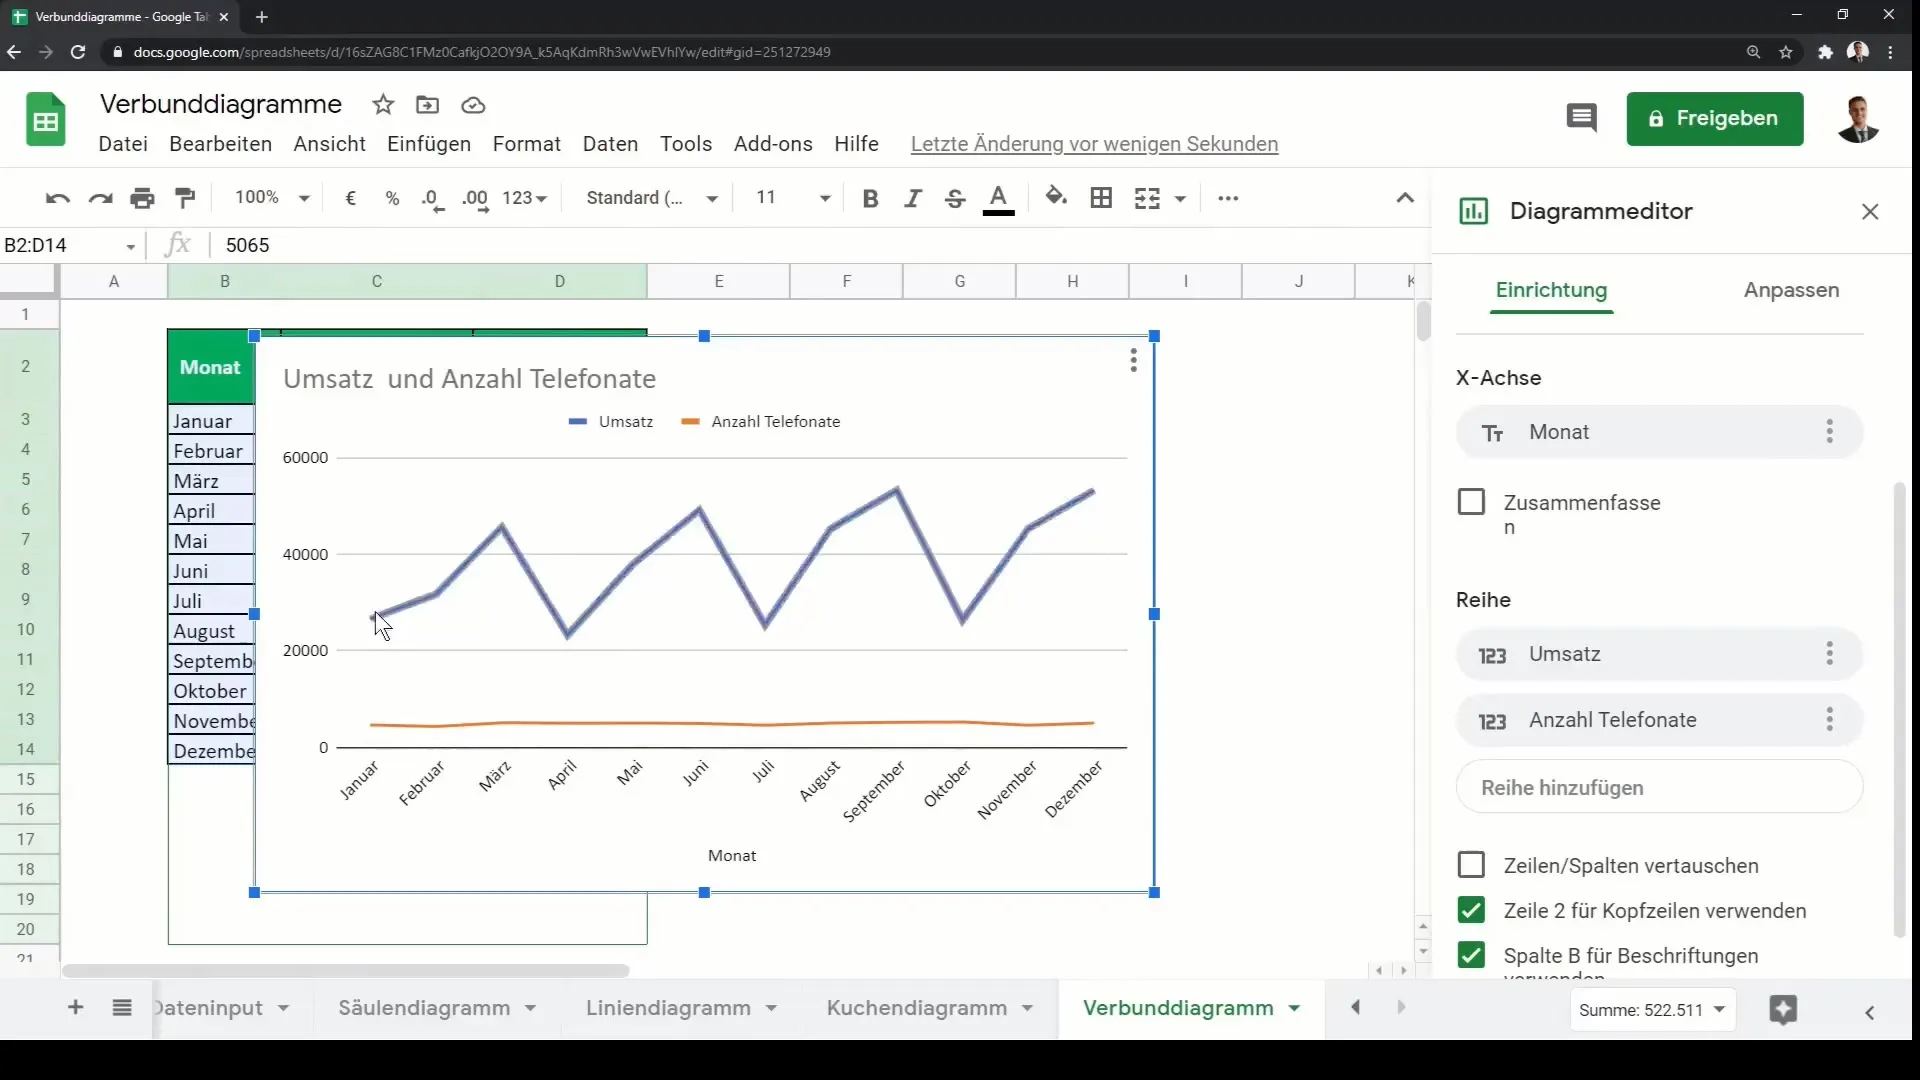Open options for Anzahl Telefonate series
This screenshot has width=1920, height=1080.
coord(1830,720)
